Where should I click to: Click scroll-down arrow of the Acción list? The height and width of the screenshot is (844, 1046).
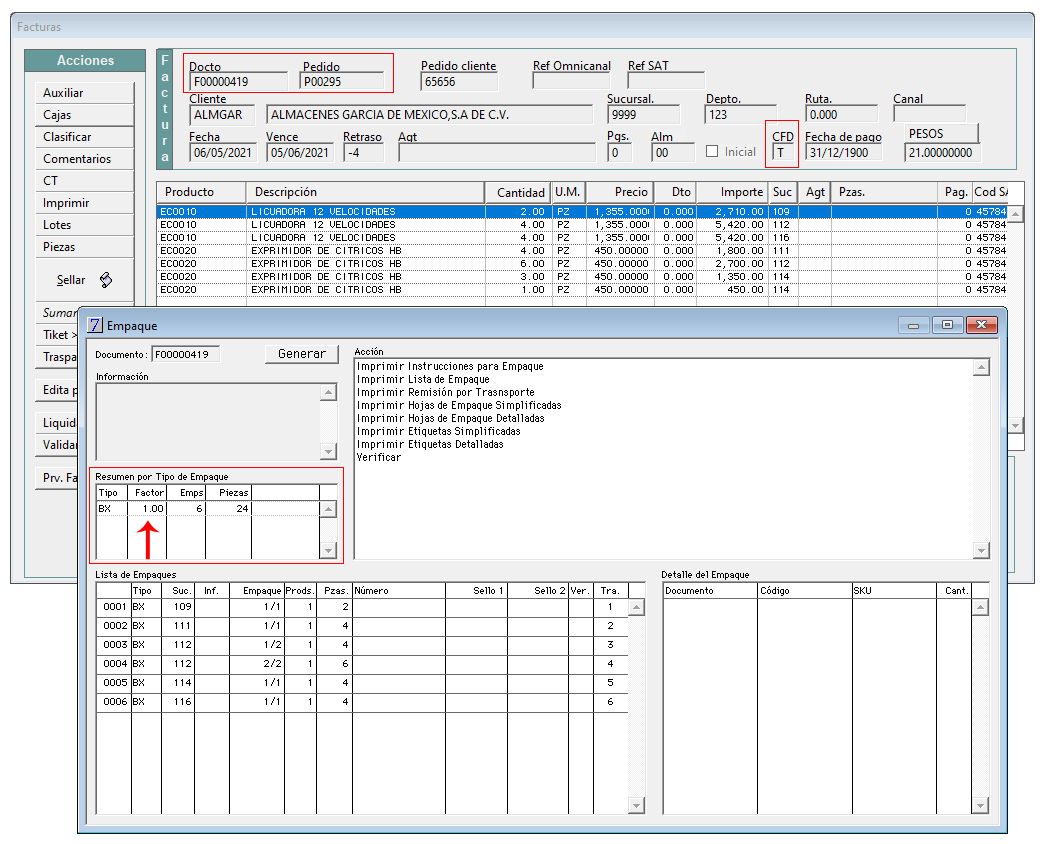[981, 550]
